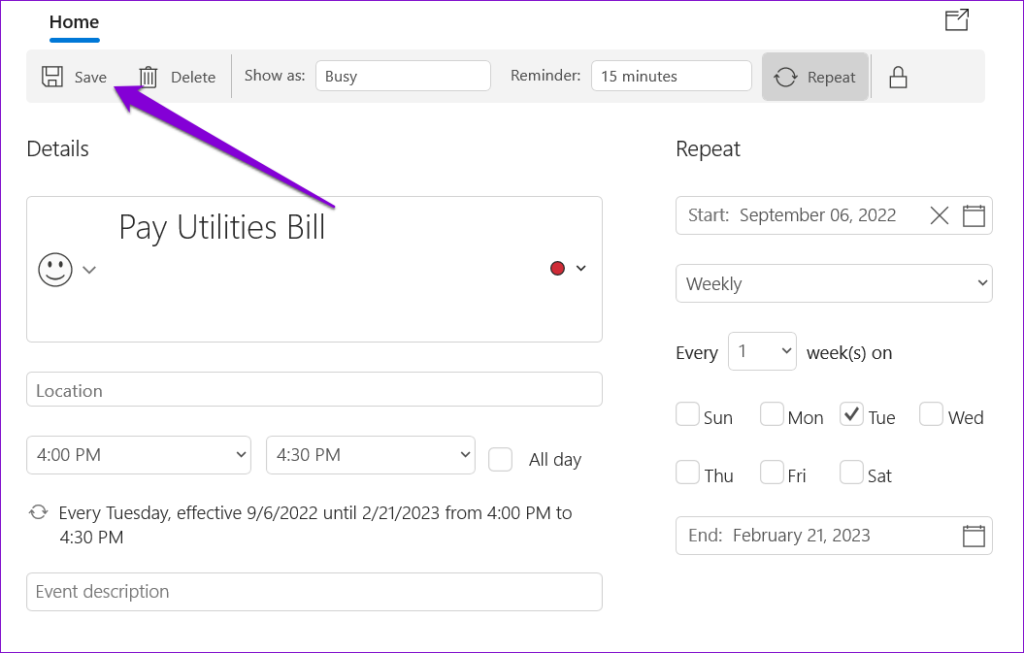Clear the Start date with the X icon
The height and width of the screenshot is (653, 1024).
pos(938,215)
